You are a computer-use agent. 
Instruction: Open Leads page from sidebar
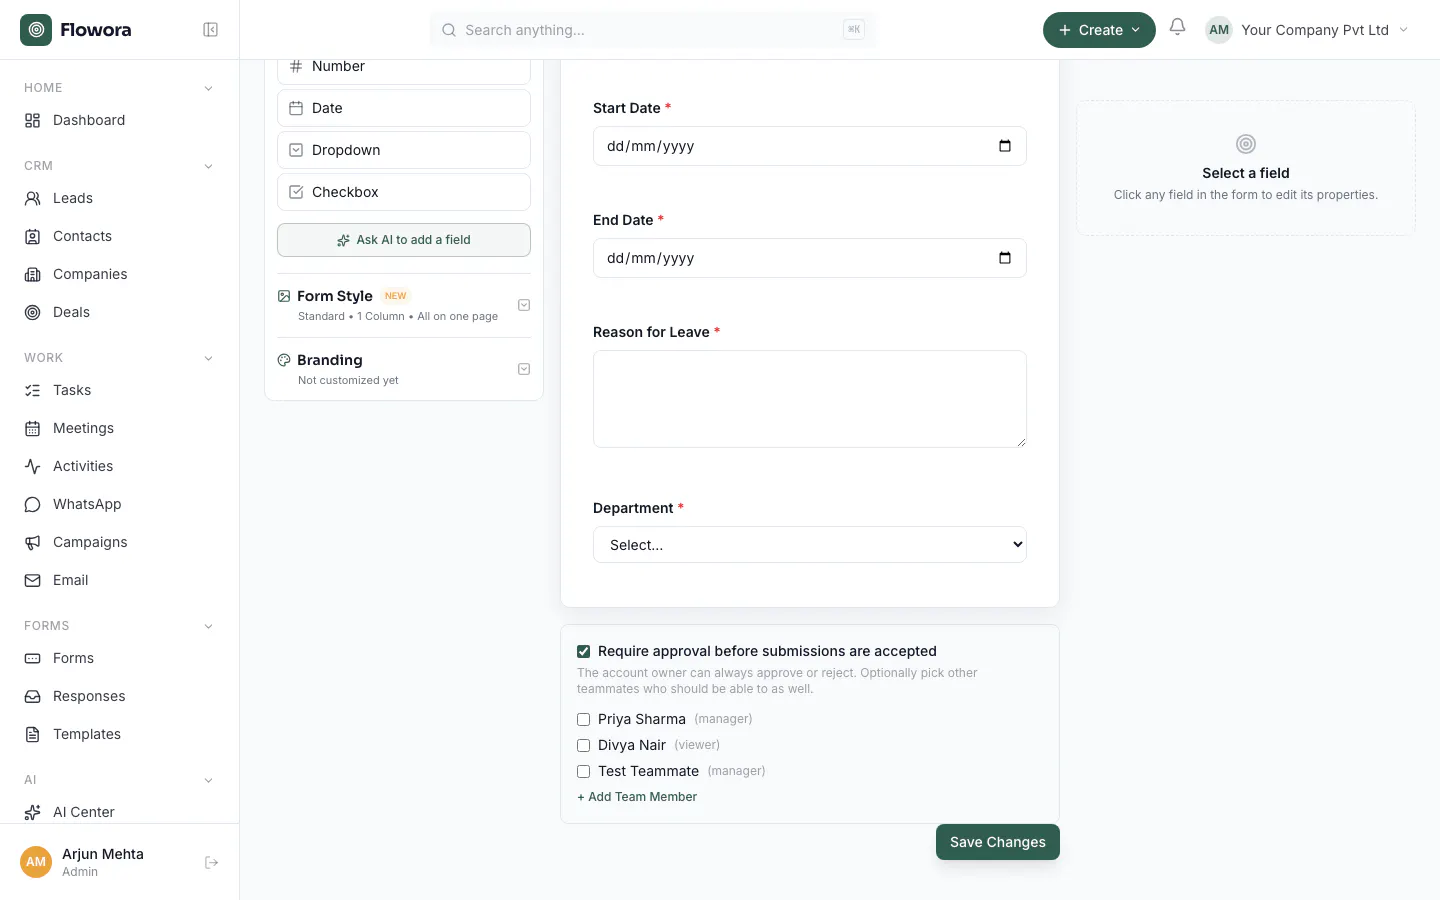[x=120, y=198]
